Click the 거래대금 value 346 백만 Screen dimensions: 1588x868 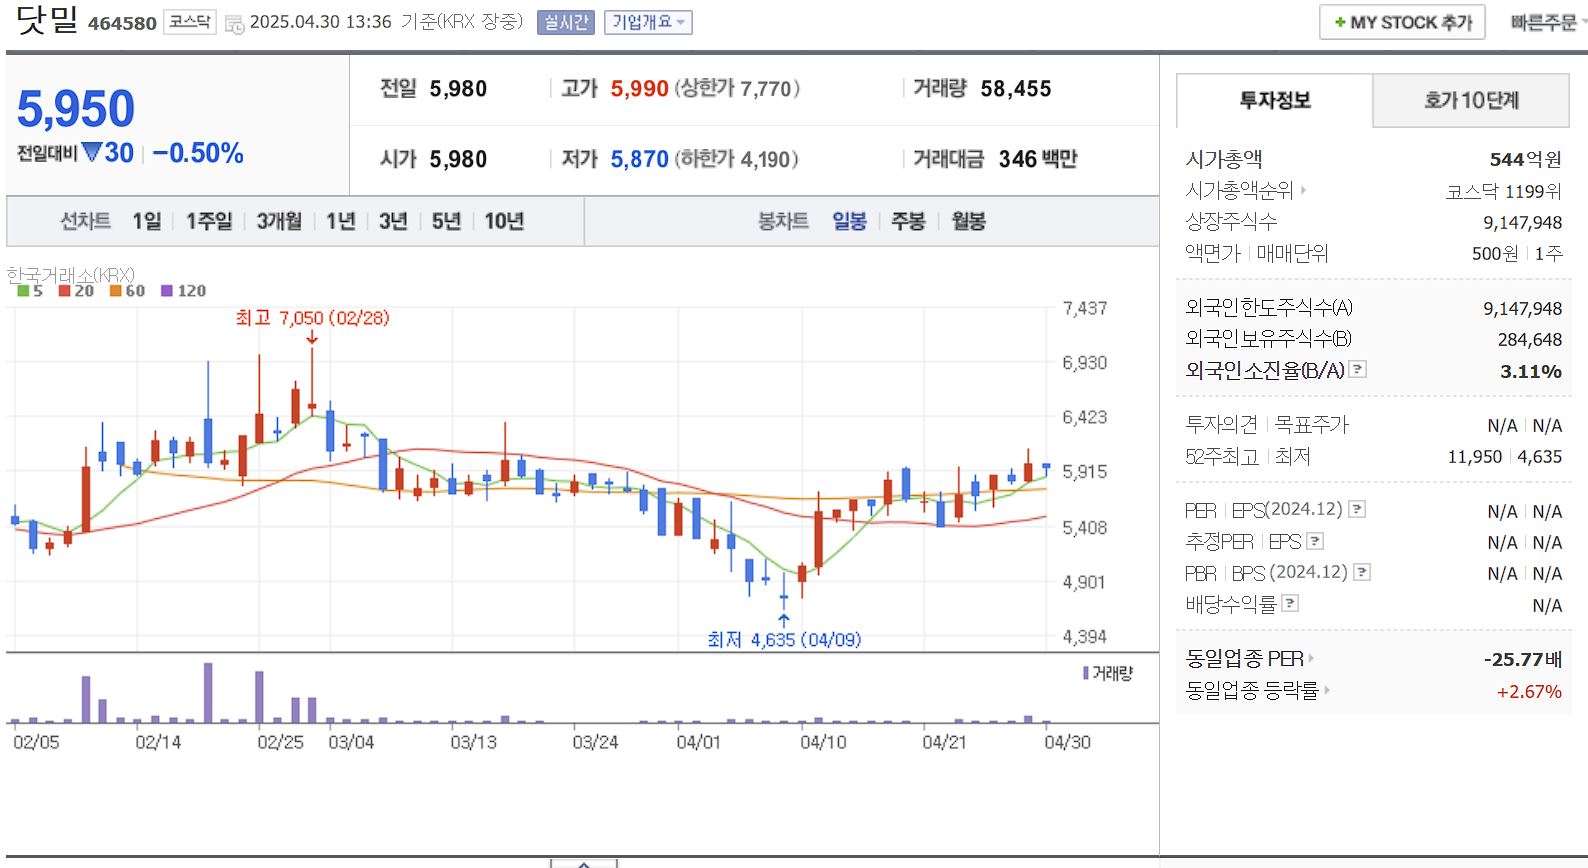coord(1038,159)
